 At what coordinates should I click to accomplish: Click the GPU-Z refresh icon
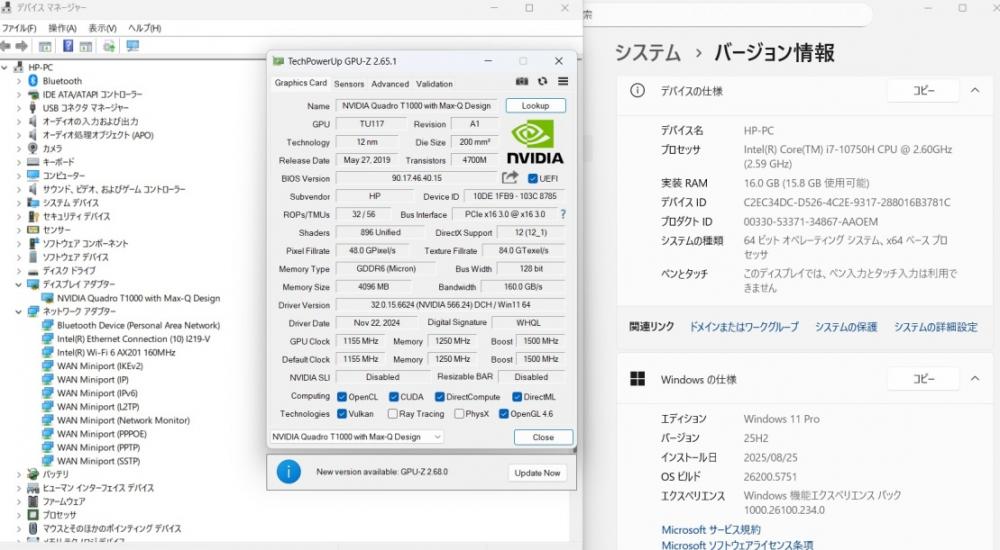click(543, 81)
